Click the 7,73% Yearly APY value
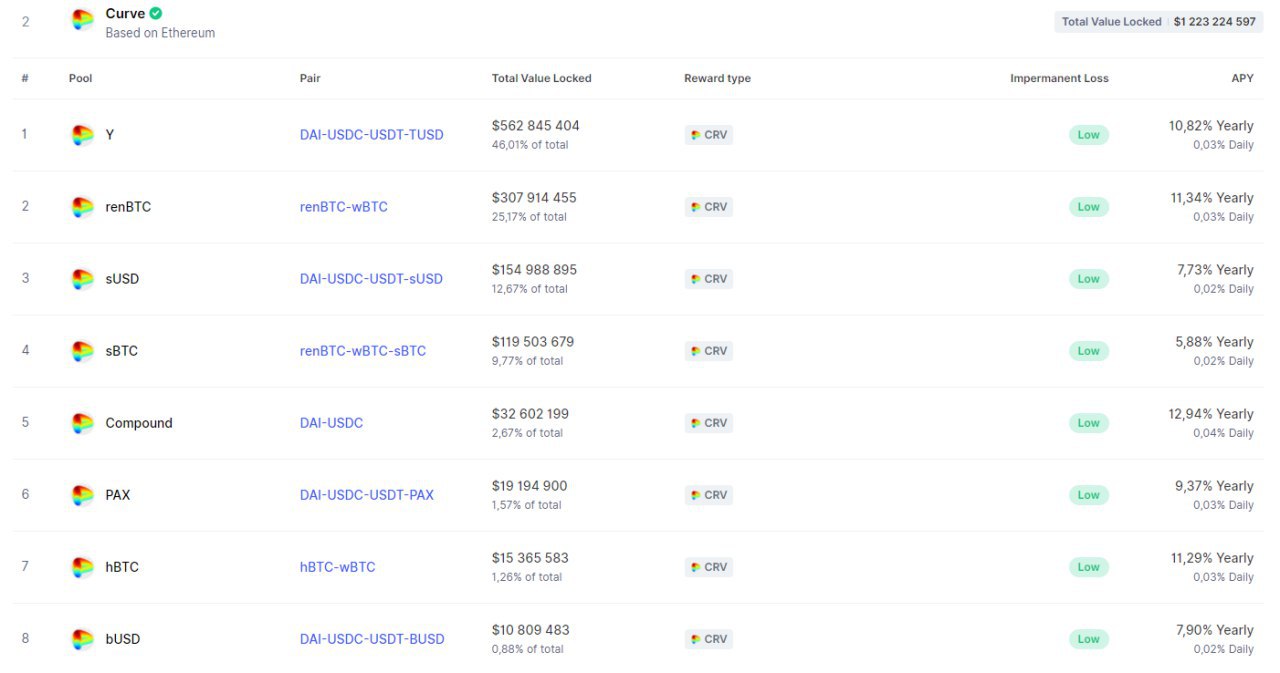Image resolution: width=1280 pixels, height=673 pixels. (x=1215, y=270)
